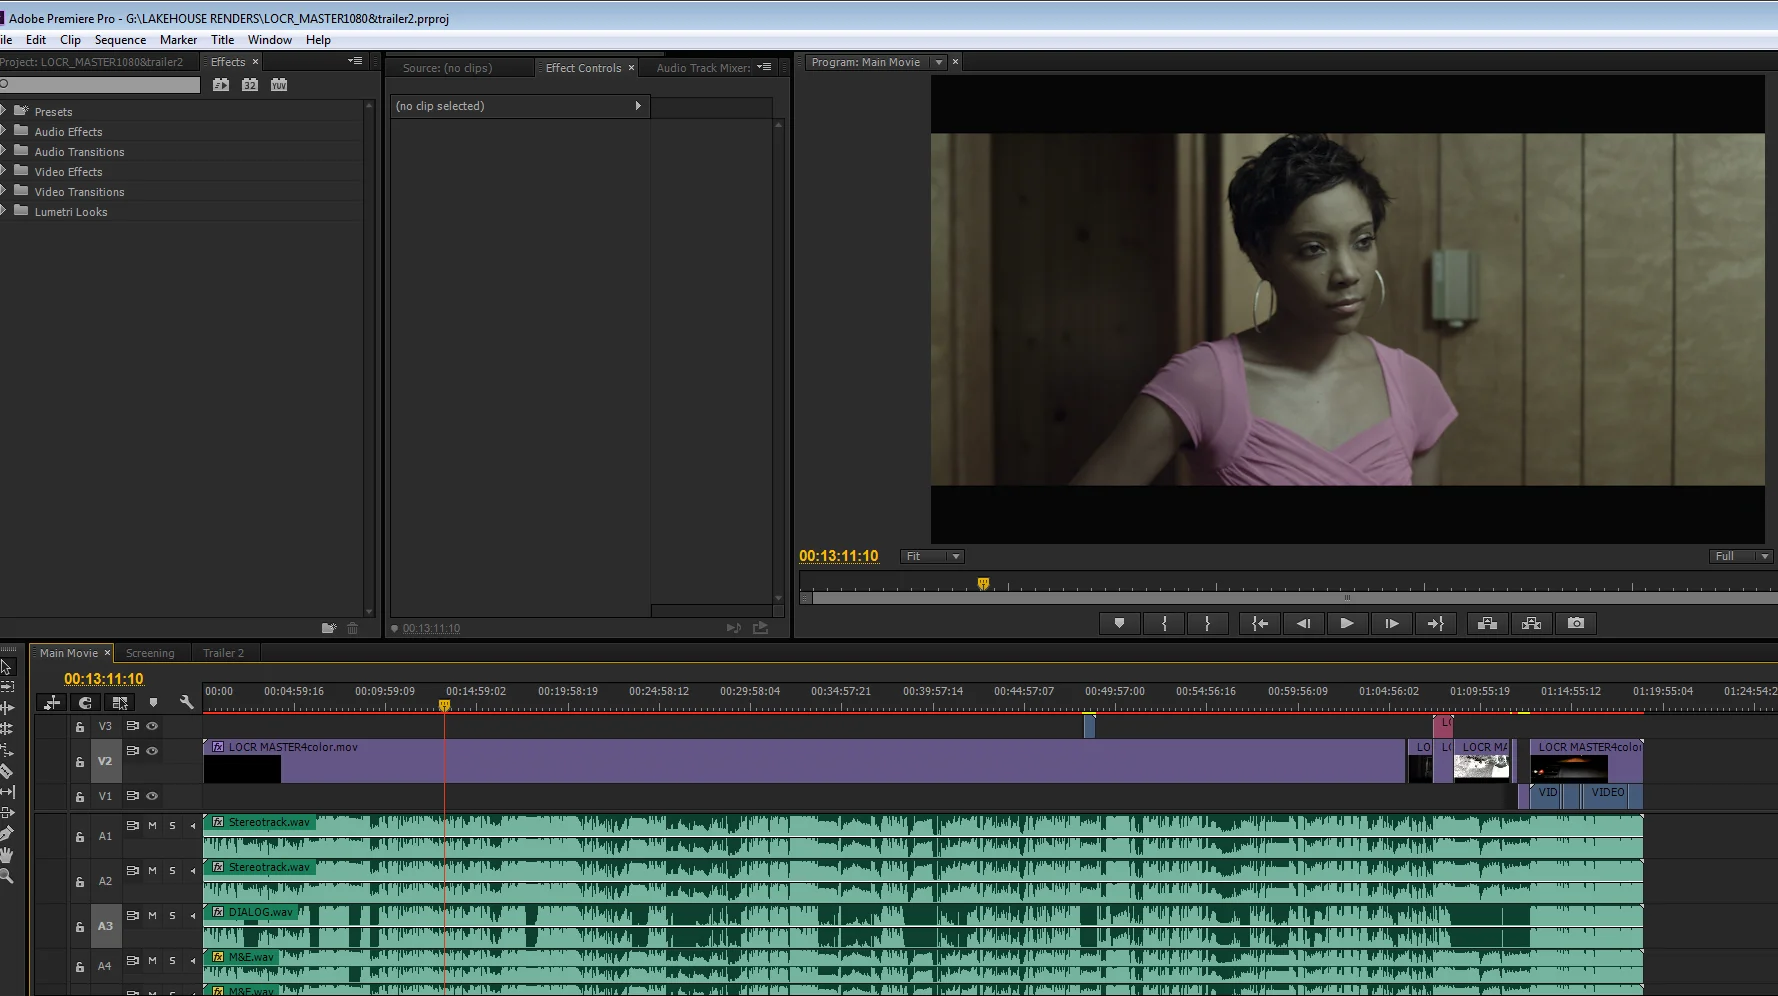Select the Zoom magnifier tool
This screenshot has height=996, width=1778.
point(6,876)
